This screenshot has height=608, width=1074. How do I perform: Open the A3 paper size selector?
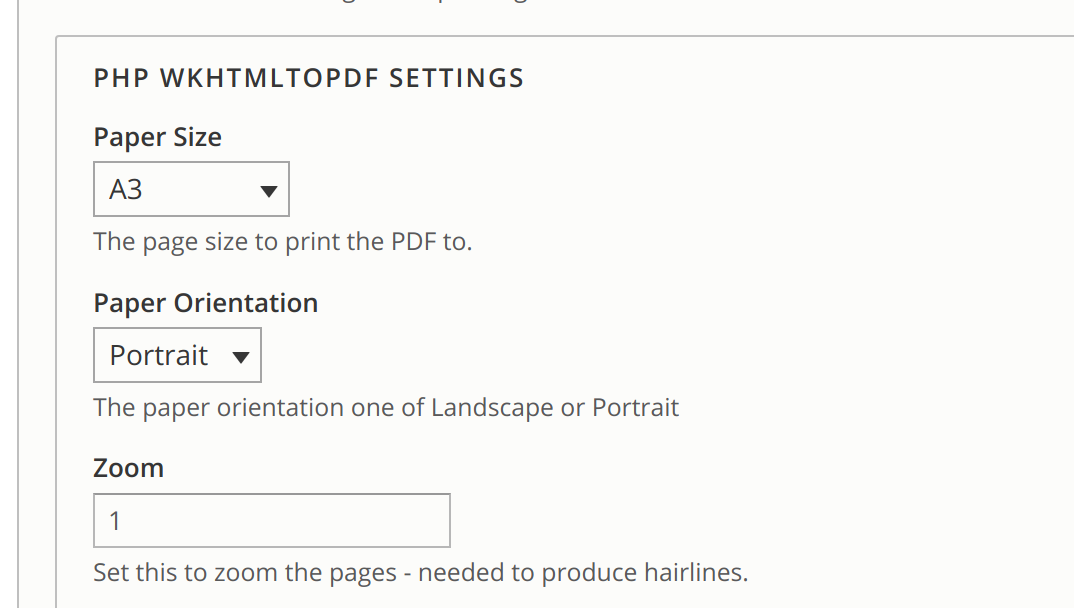[x=191, y=189]
